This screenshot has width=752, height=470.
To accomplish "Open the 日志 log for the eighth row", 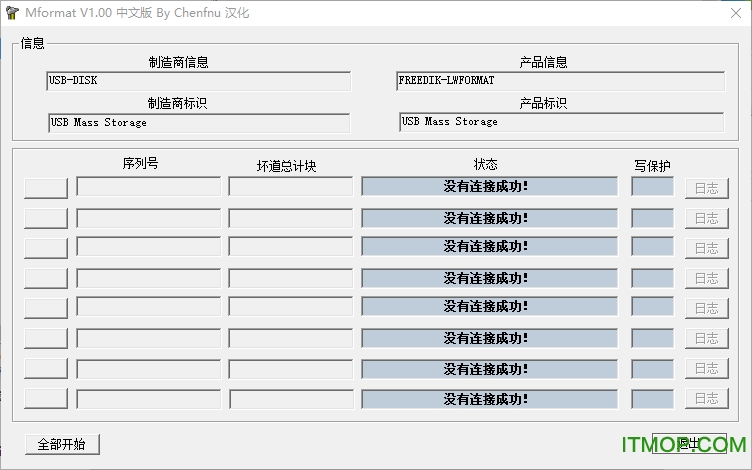I will coord(706,399).
